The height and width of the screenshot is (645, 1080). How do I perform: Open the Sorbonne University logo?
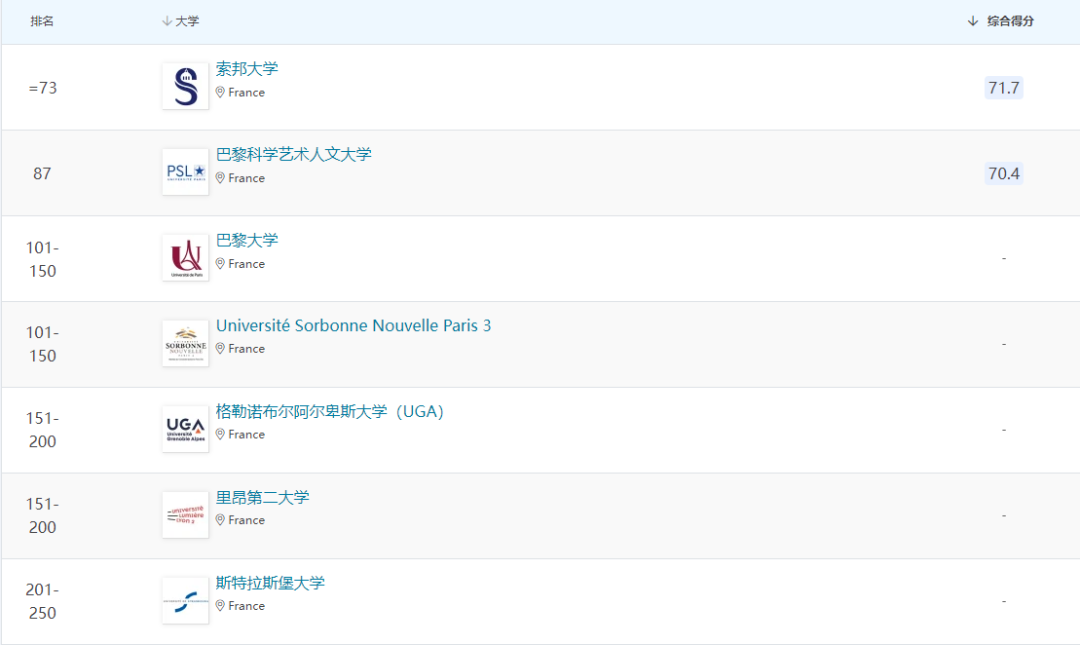[185, 86]
